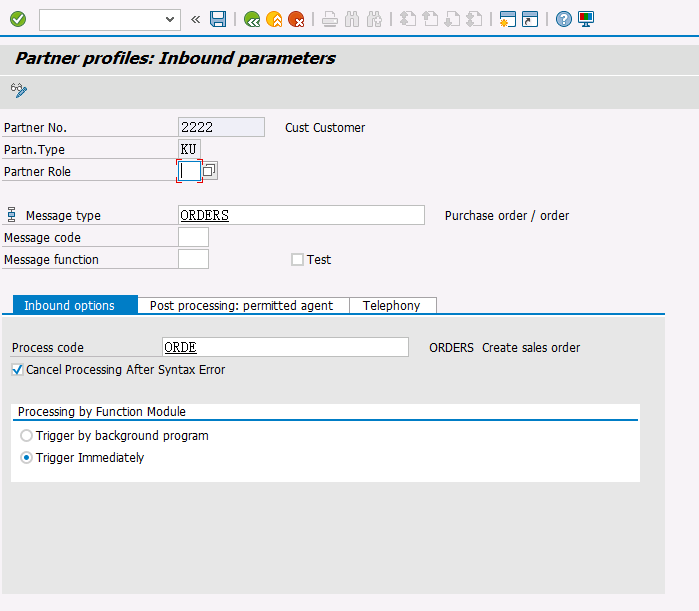The image size is (699, 611).
Task: Click the Message type ORDERS field
Action: (x=300, y=216)
